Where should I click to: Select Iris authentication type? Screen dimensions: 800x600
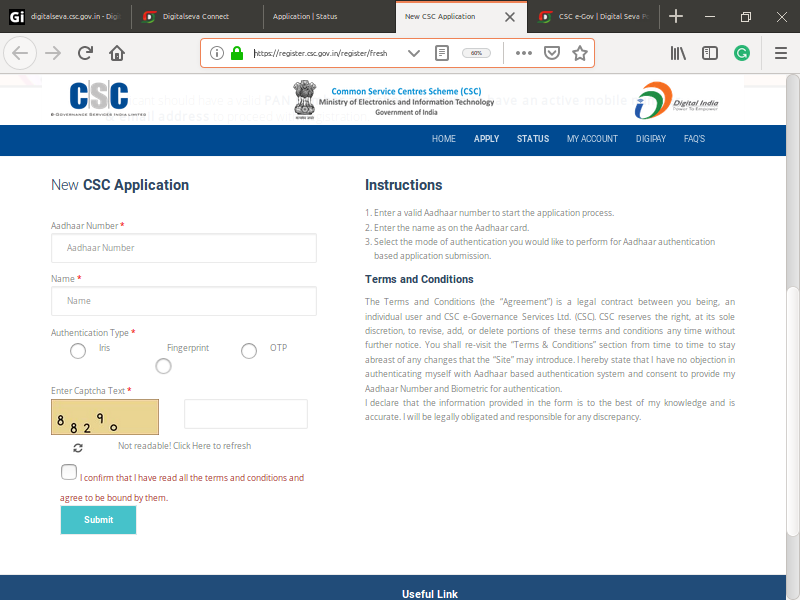(x=78, y=351)
